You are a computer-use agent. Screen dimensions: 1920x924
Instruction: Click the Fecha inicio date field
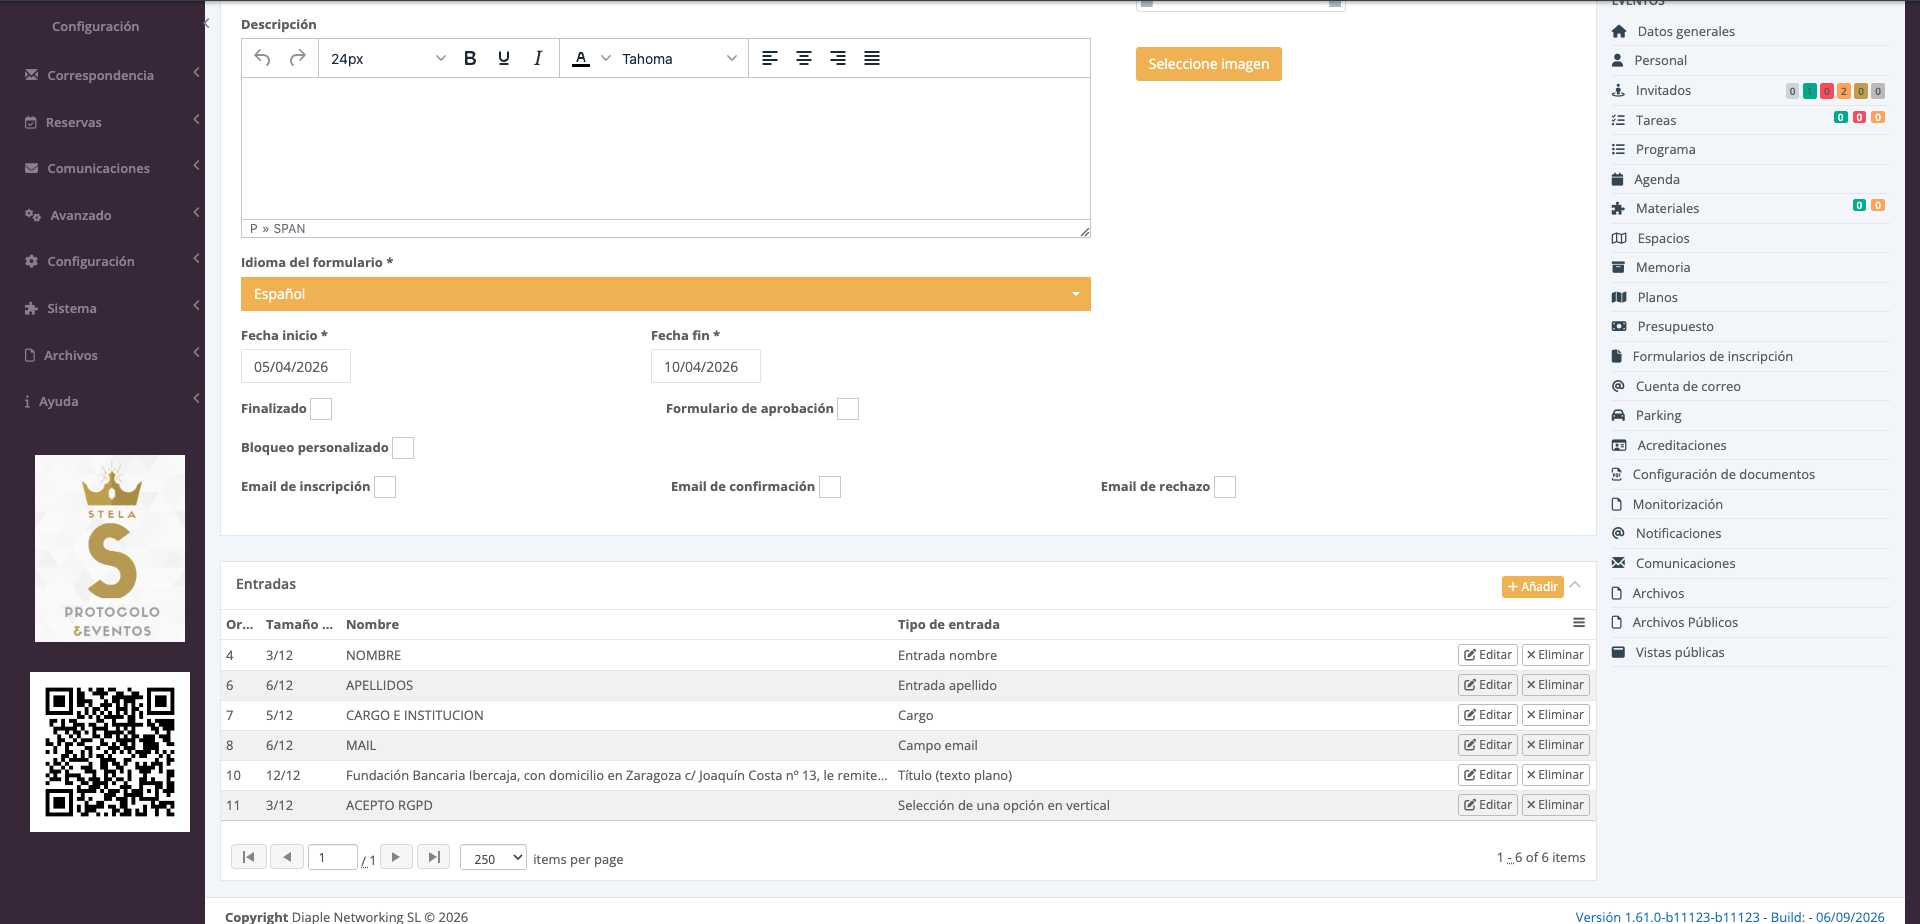coord(296,367)
